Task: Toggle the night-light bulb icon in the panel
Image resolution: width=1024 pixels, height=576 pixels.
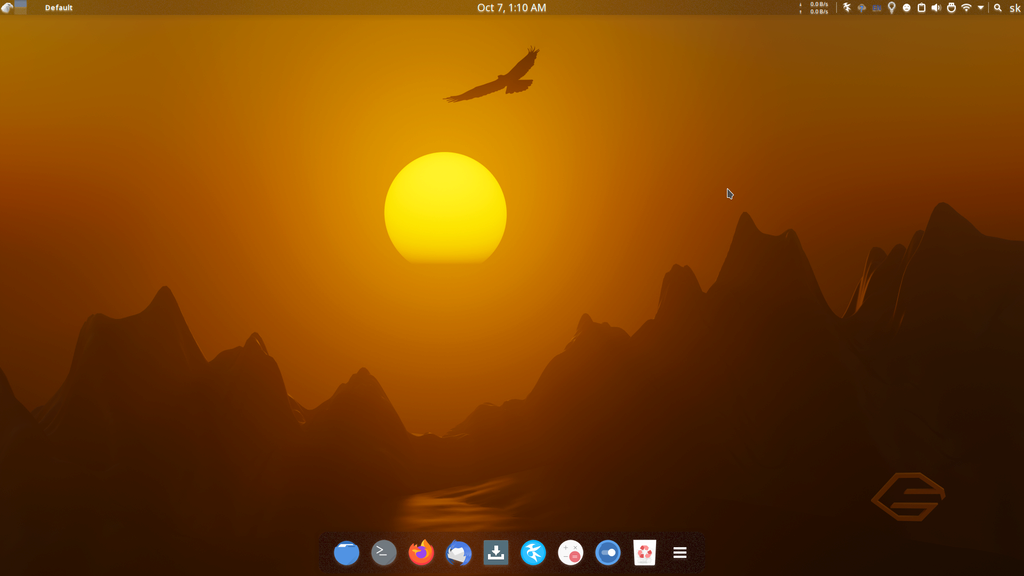Action: (891, 8)
